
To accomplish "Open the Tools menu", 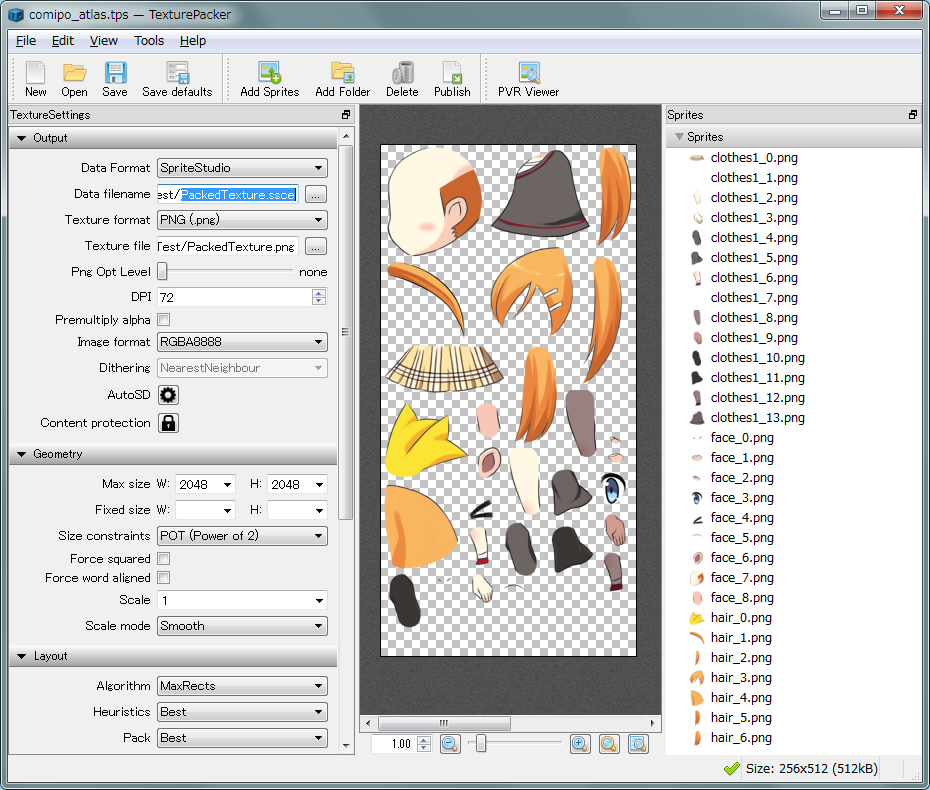I will pyautogui.click(x=149, y=41).
